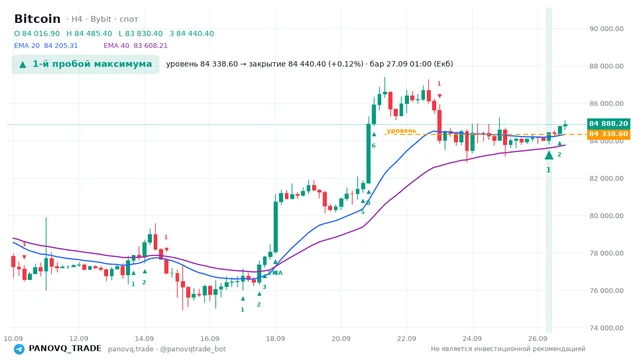This screenshot has width=640, height=360.
Task: Click the '90 000.00' price axis label
Action: [606, 29]
